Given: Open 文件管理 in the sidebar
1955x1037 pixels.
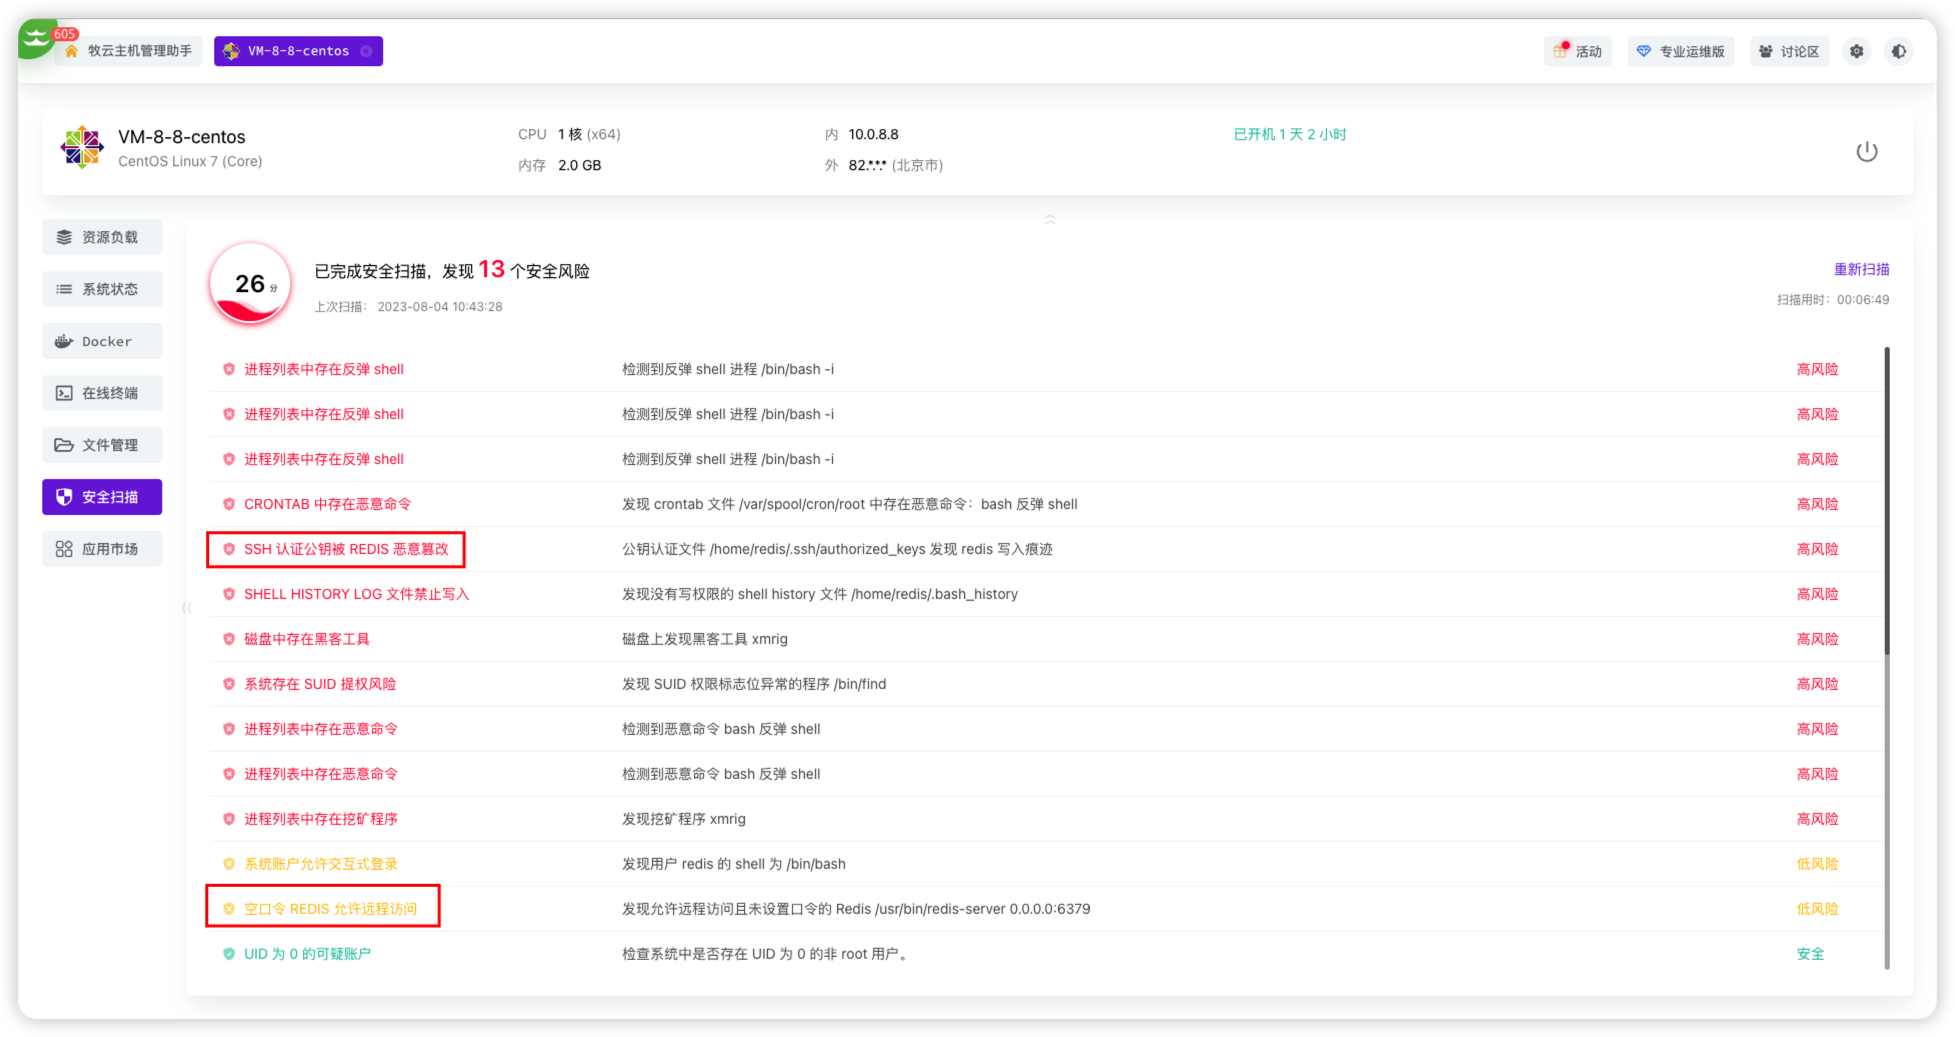Looking at the screenshot, I should [x=102, y=445].
